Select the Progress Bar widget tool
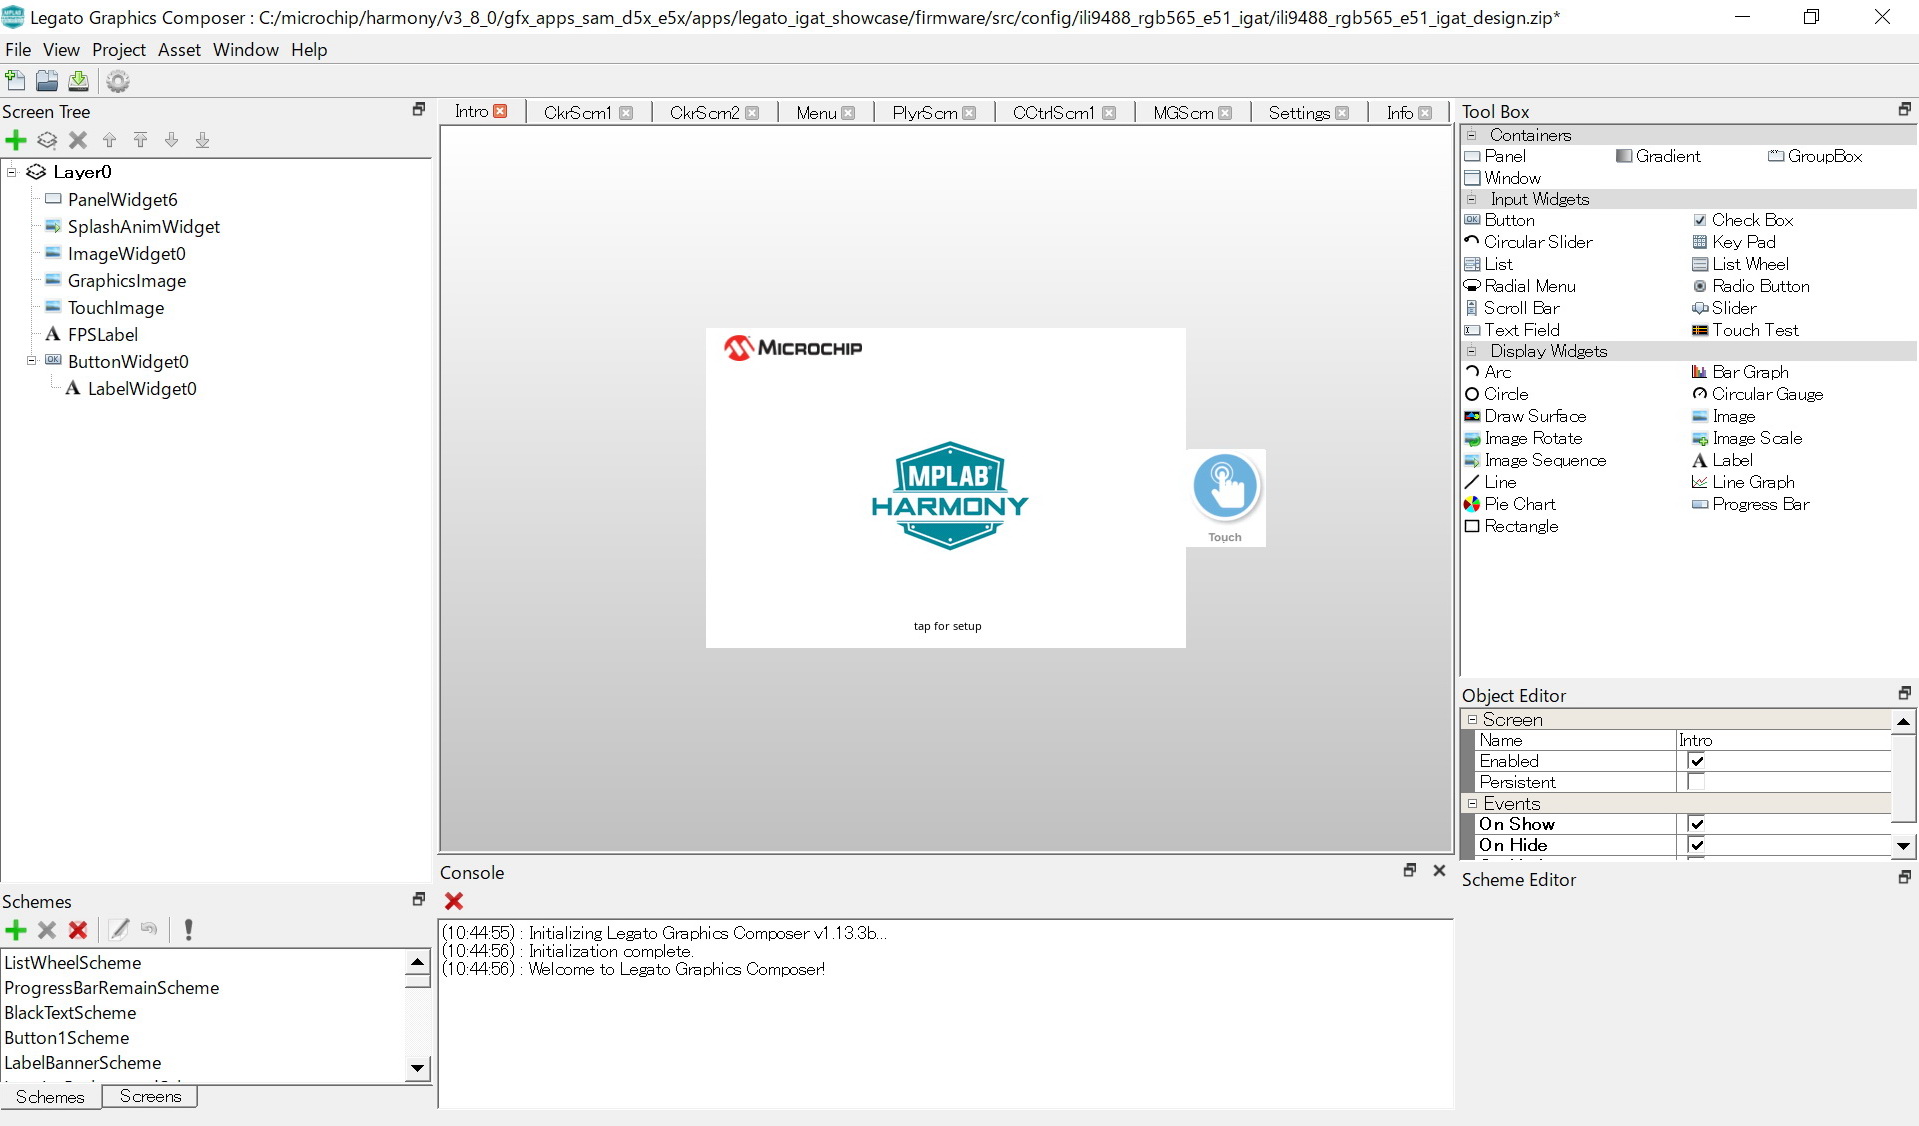This screenshot has height=1126, width=1919. [x=1751, y=504]
